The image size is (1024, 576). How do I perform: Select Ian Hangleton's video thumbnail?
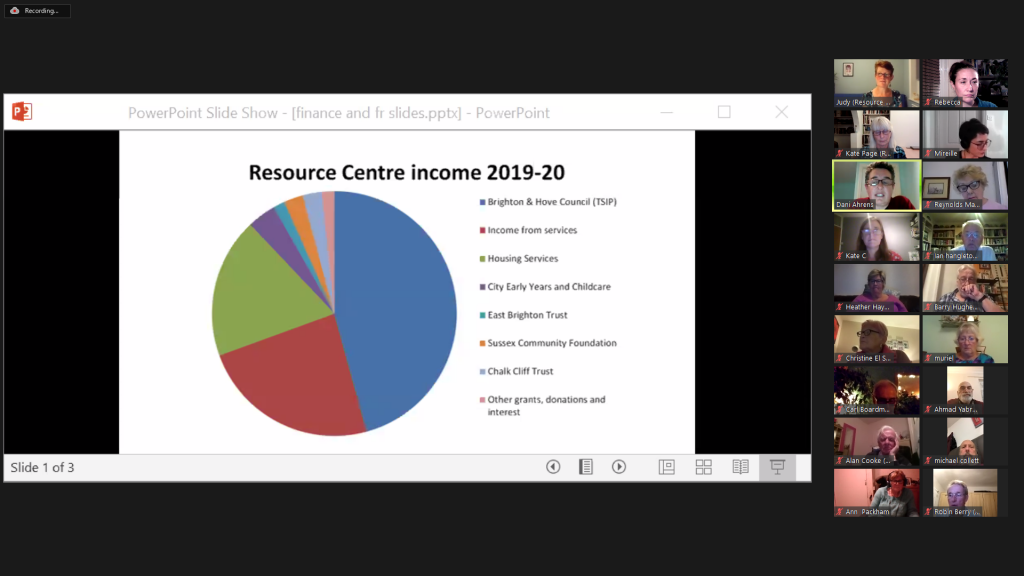pyautogui.click(x=965, y=236)
